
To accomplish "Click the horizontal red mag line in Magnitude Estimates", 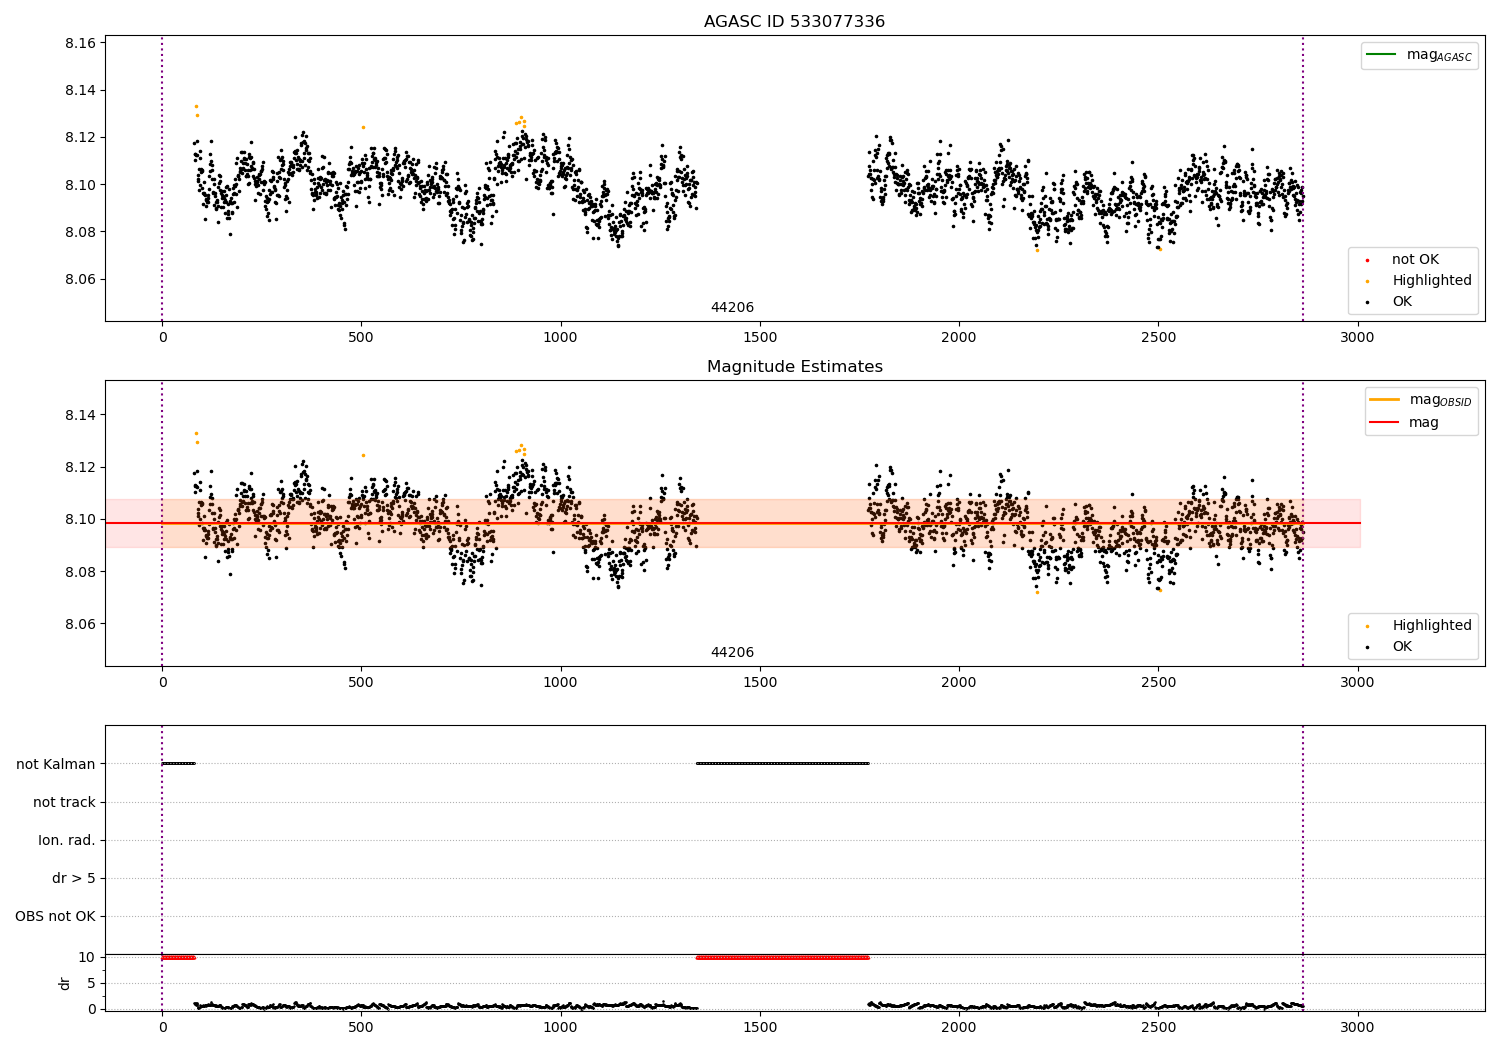I will (x=733, y=523).
